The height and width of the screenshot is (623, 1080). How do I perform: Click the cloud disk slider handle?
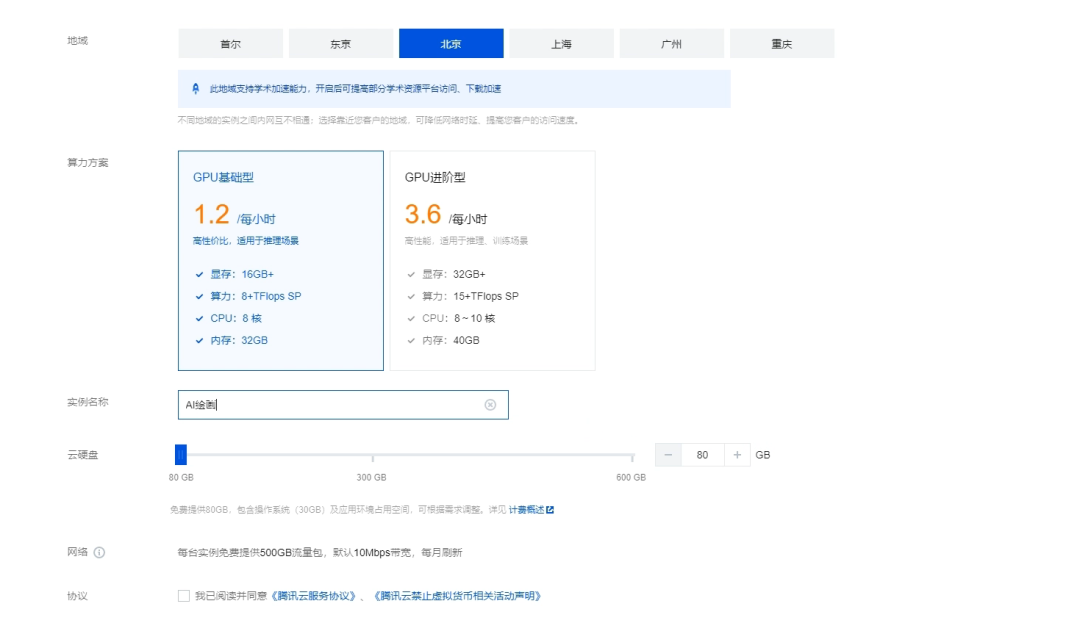coord(181,454)
